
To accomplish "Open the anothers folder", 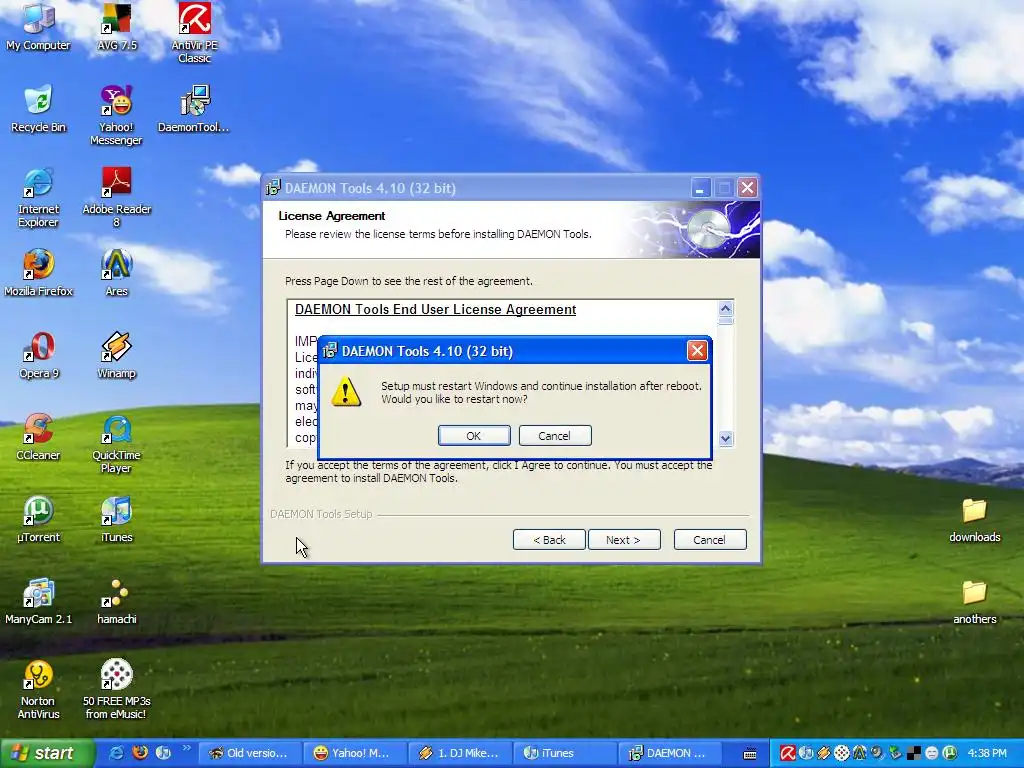I will [974, 601].
